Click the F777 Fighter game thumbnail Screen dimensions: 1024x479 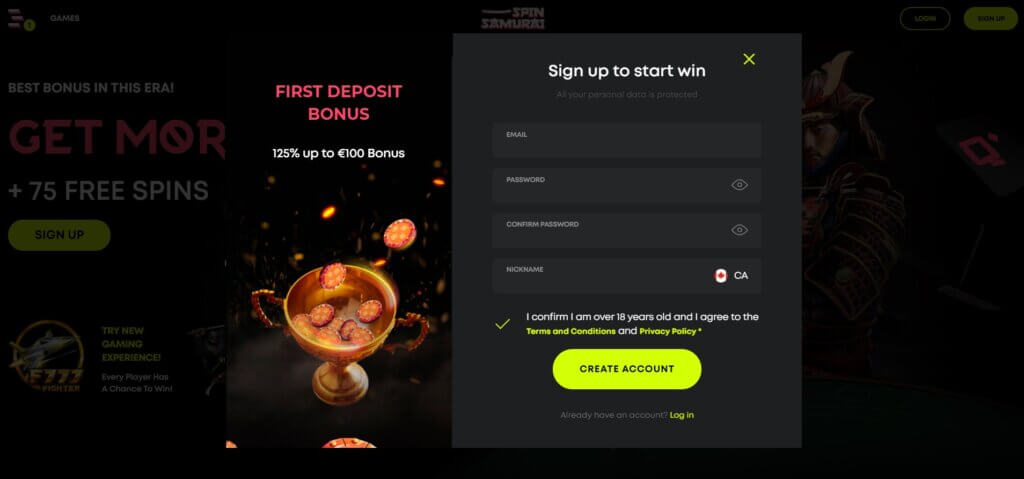(47, 356)
